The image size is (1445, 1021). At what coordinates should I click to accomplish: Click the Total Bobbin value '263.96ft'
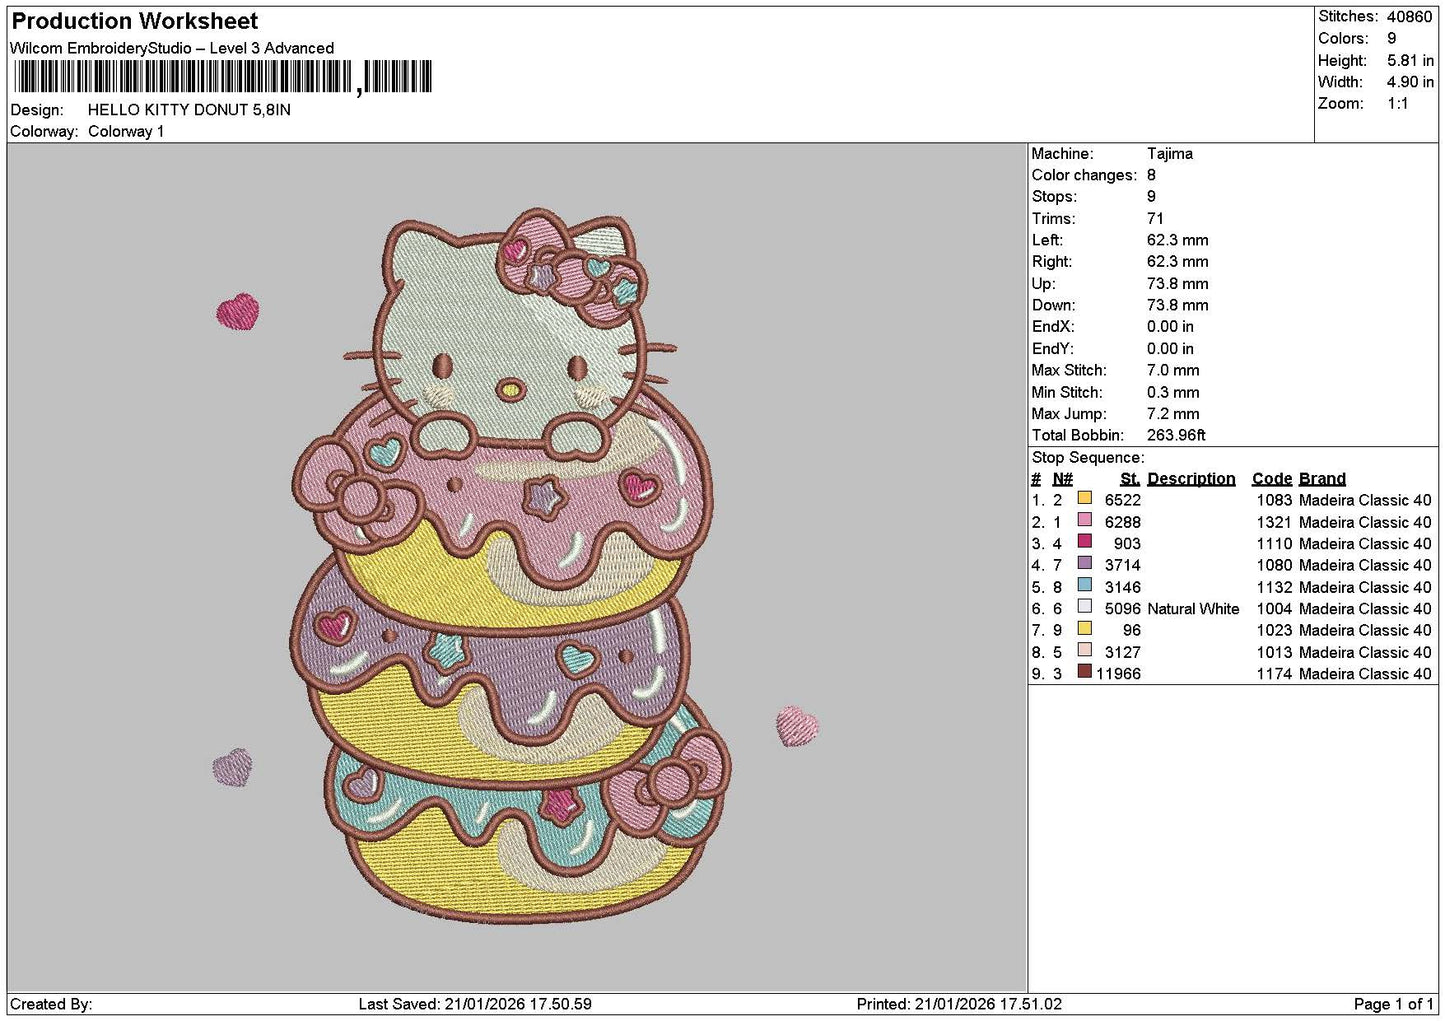(x=1176, y=436)
